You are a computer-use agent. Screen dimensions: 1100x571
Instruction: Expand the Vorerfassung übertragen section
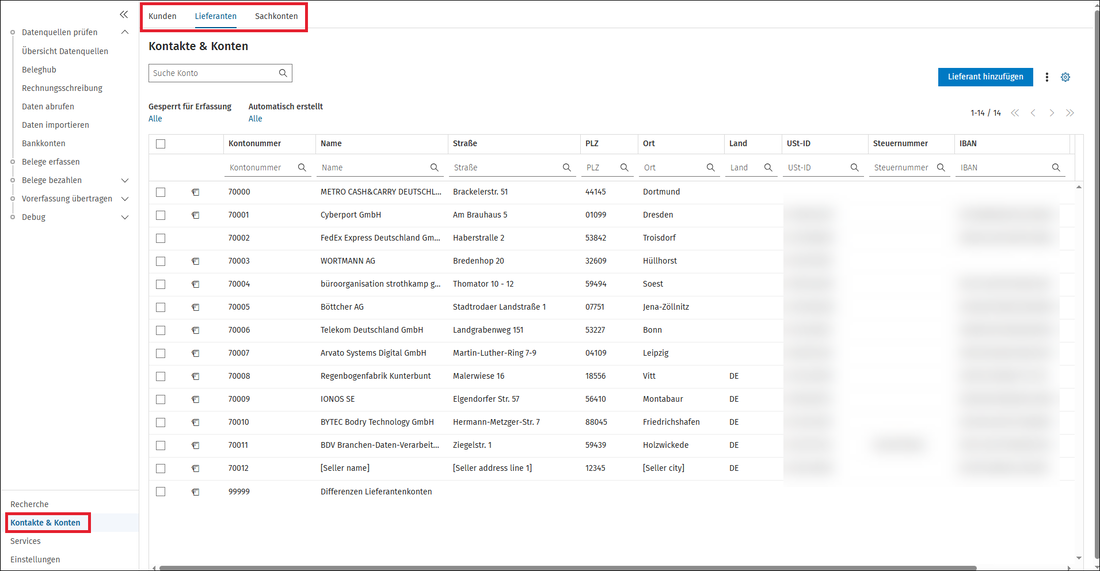click(125, 199)
